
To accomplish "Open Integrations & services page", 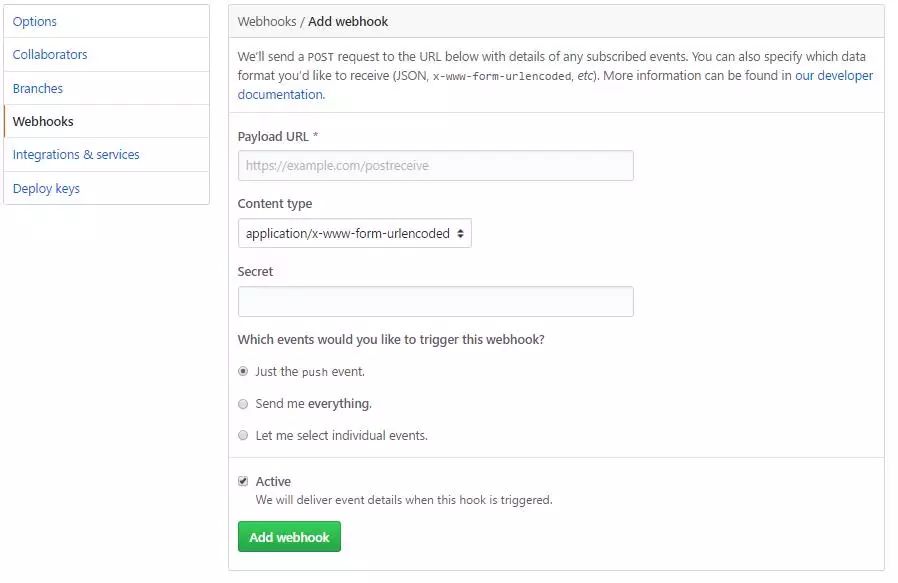I will [106, 155].
